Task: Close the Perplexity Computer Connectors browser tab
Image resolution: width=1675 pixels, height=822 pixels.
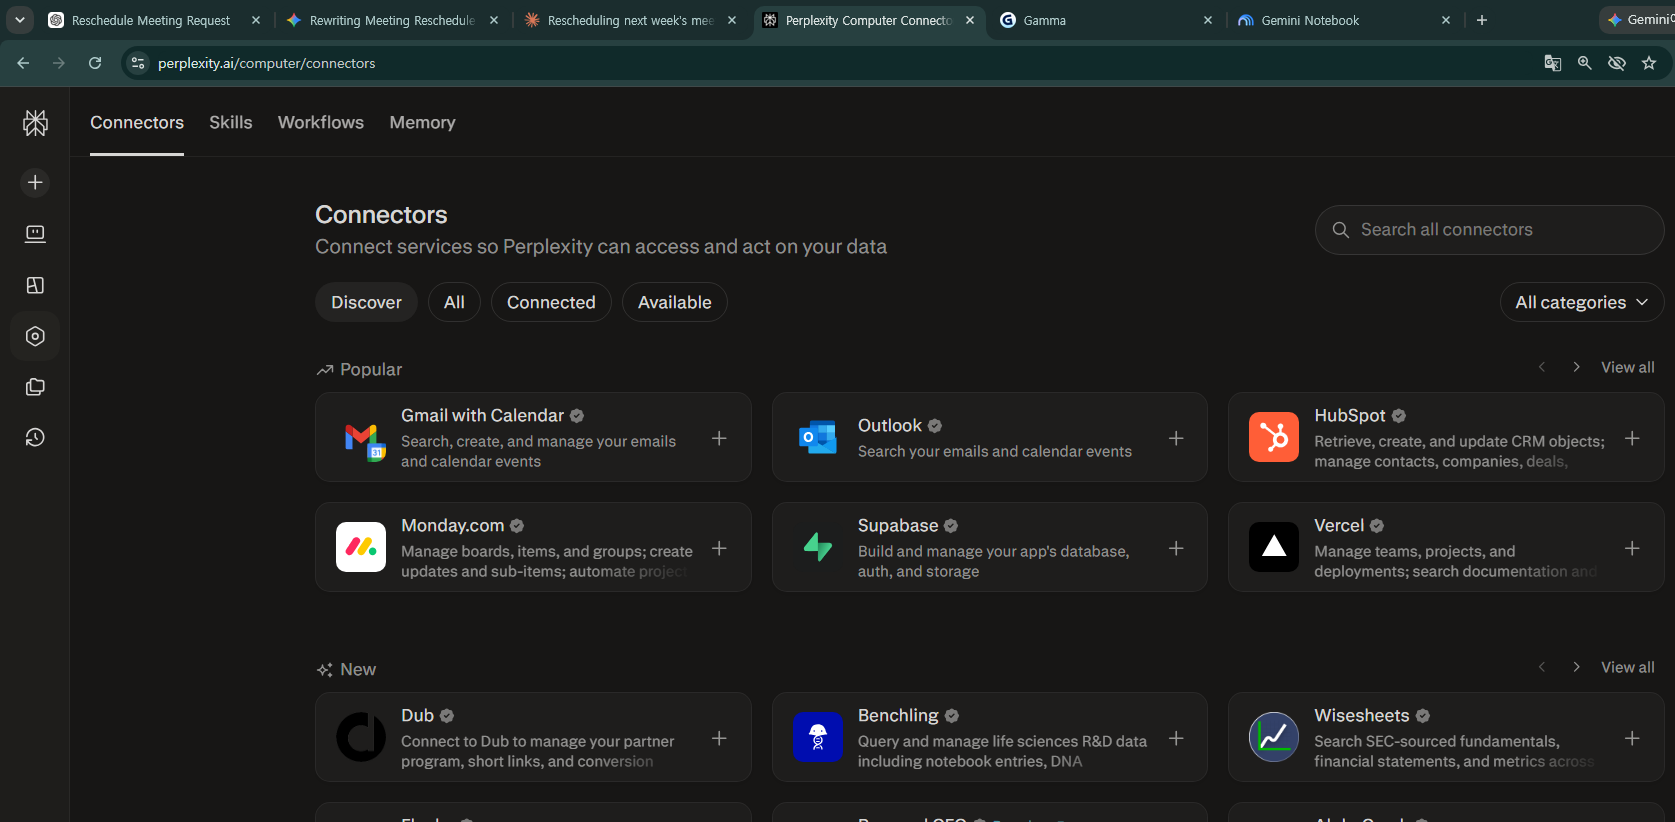Action: click(x=970, y=20)
